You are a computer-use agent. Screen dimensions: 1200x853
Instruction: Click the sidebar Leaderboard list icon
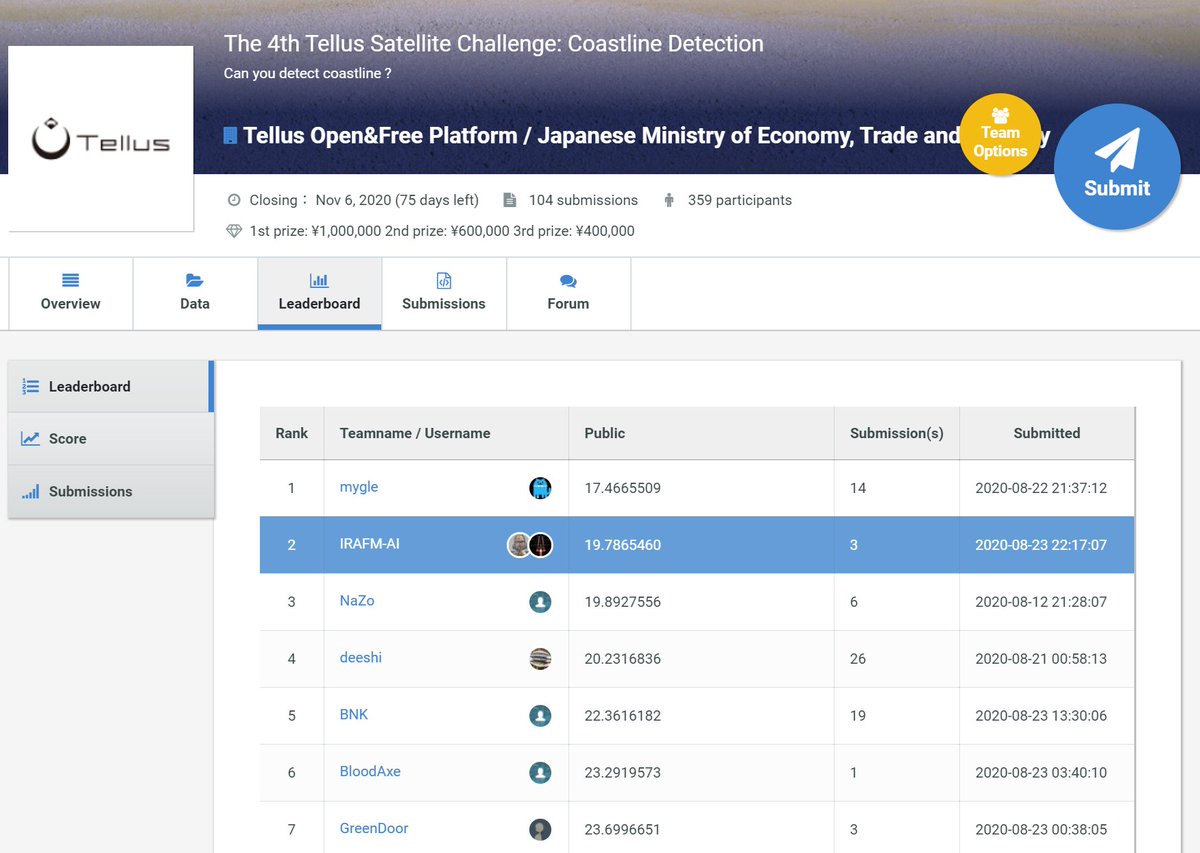point(30,386)
